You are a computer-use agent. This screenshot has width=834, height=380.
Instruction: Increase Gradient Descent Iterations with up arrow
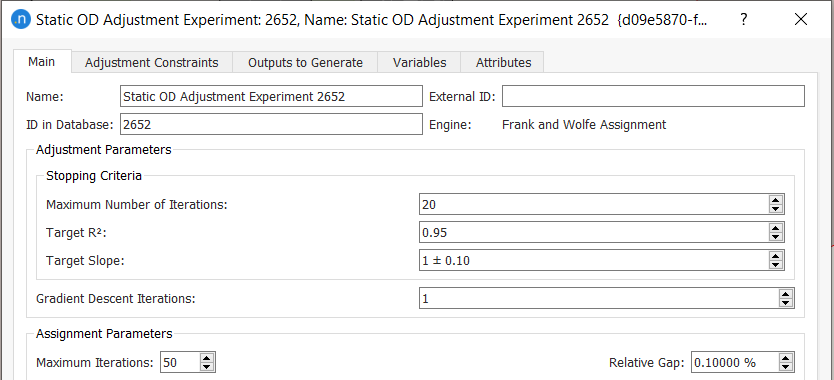click(785, 294)
